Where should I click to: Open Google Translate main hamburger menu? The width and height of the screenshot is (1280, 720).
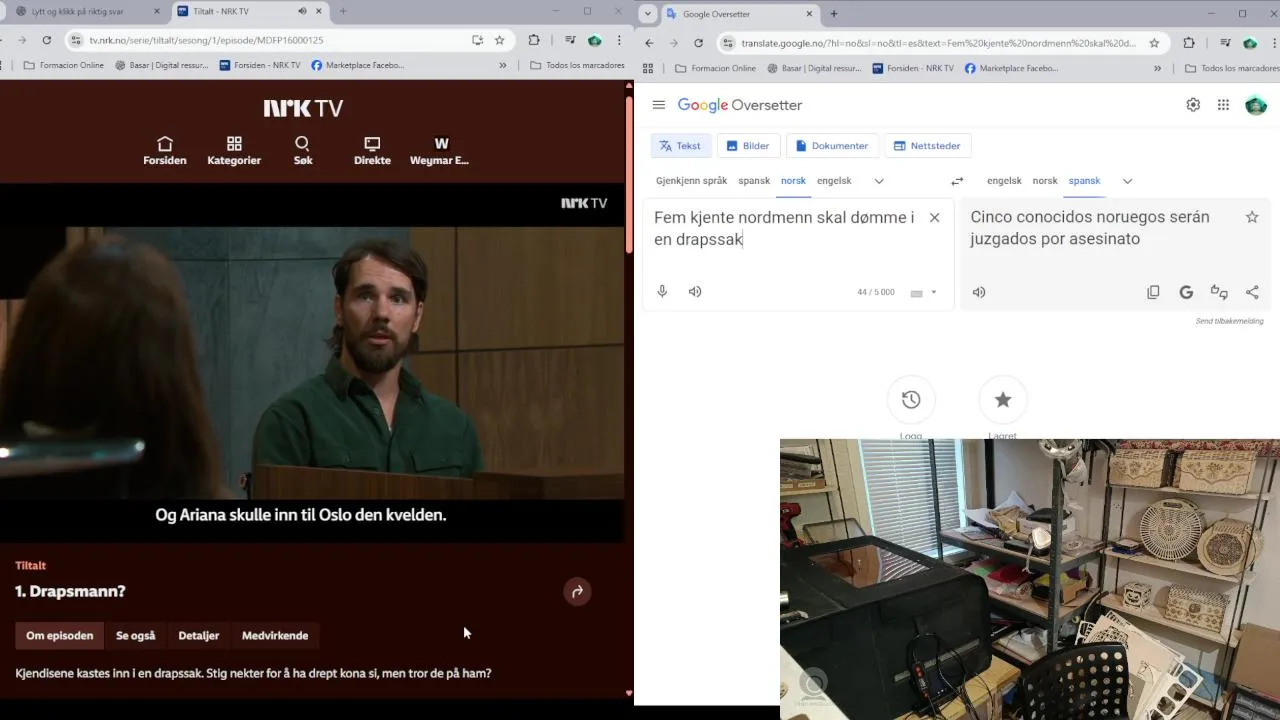click(659, 105)
